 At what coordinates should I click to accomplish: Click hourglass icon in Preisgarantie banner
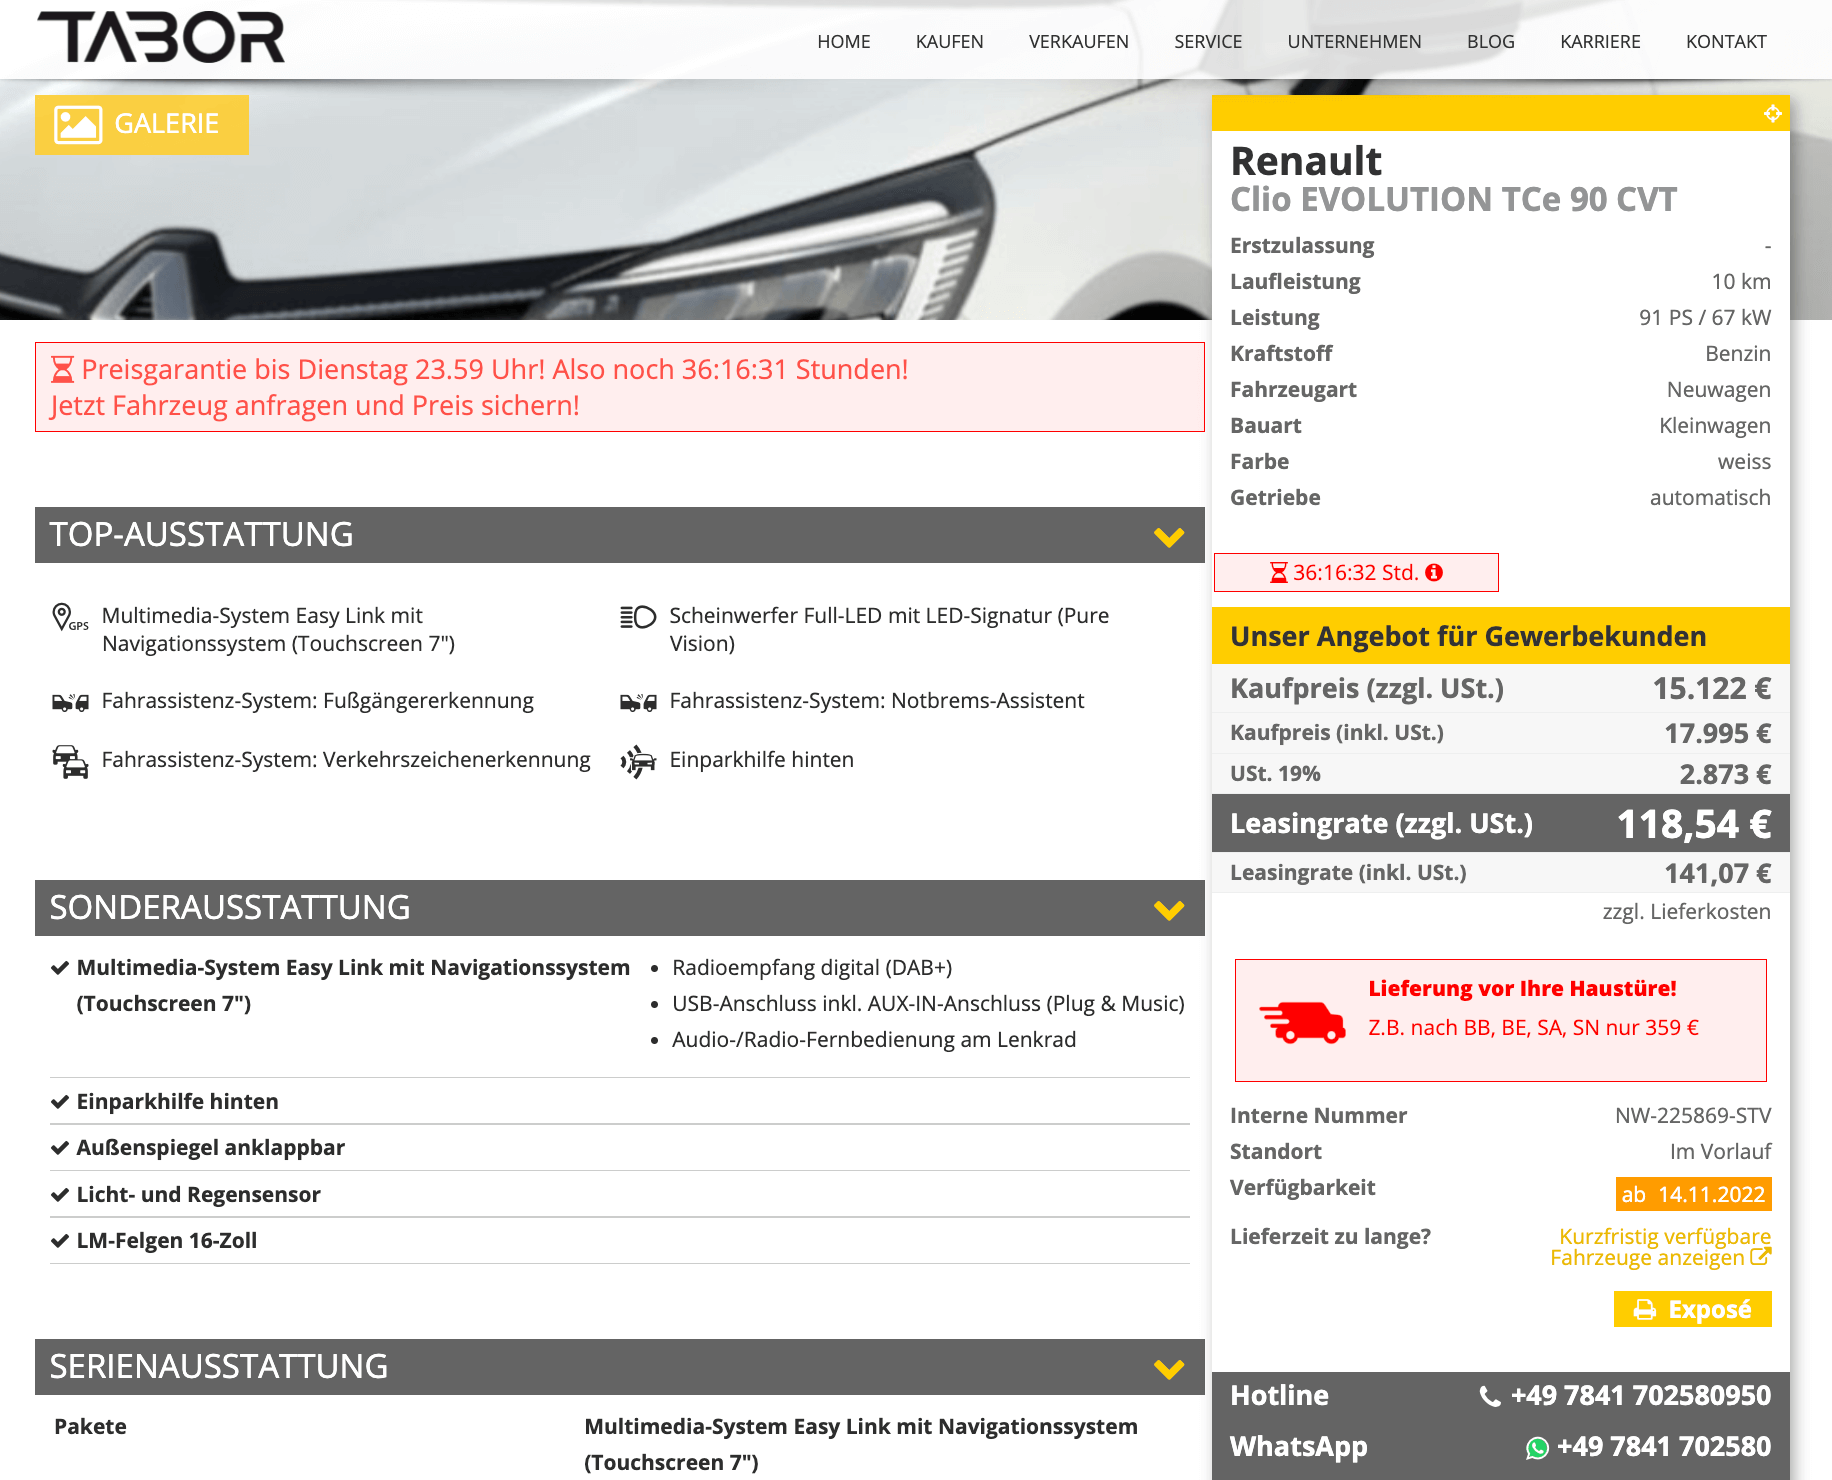(62, 370)
